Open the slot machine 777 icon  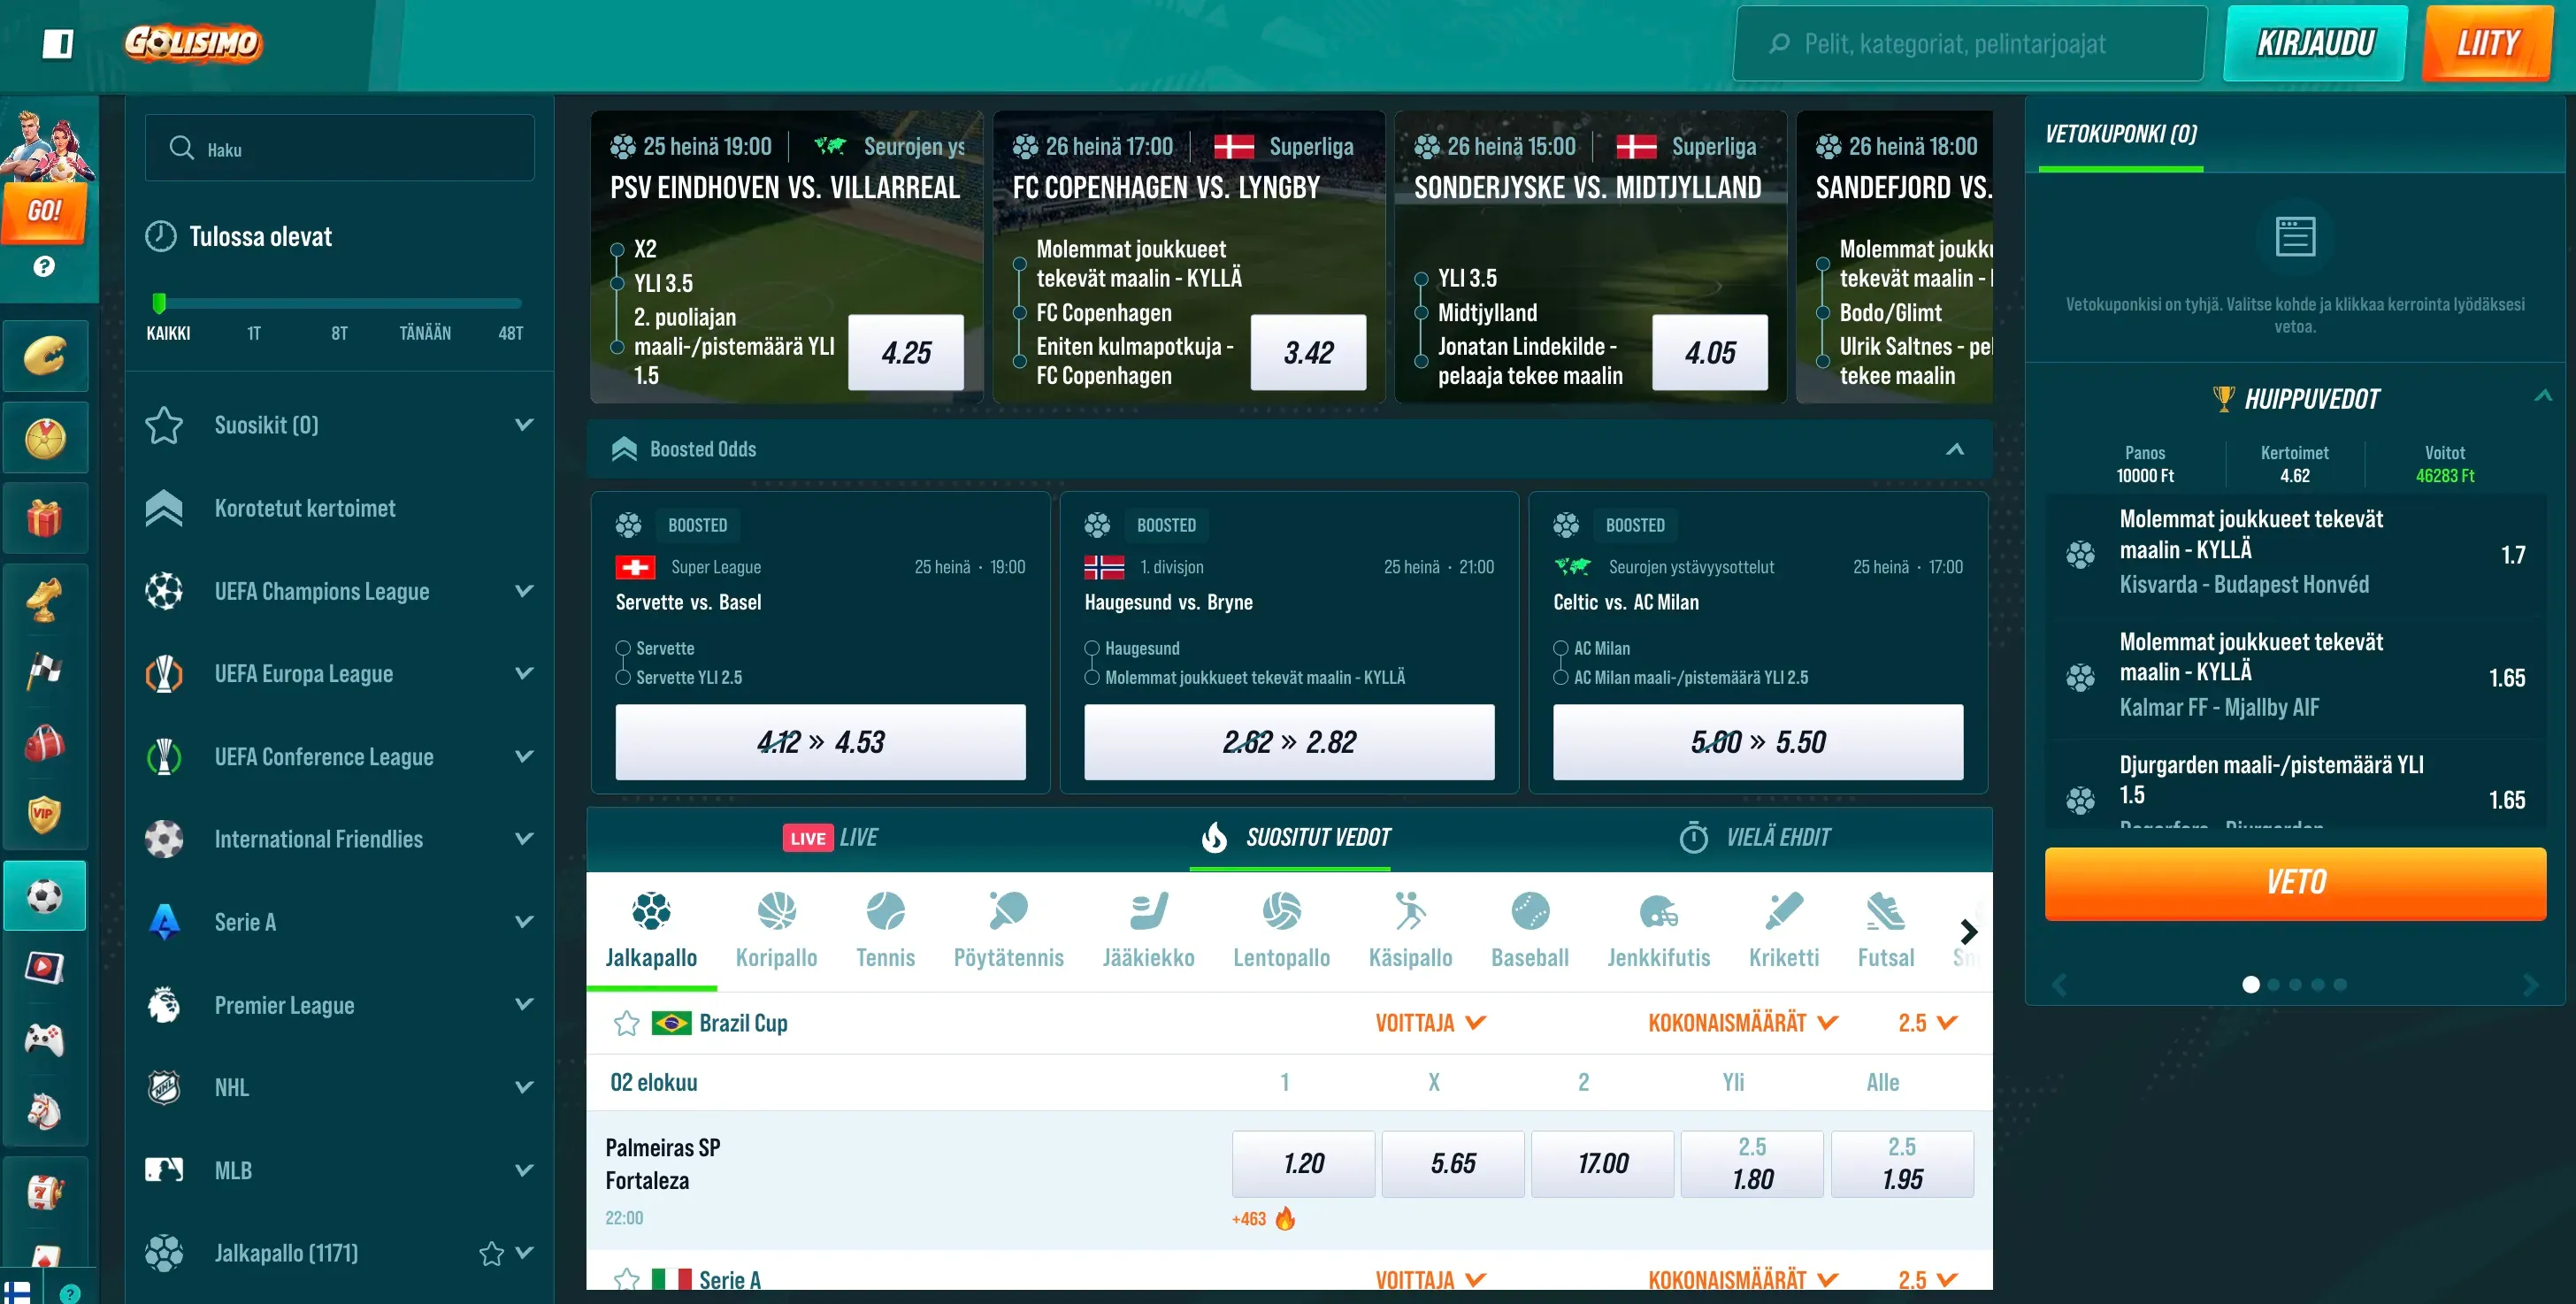point(45,1192)
